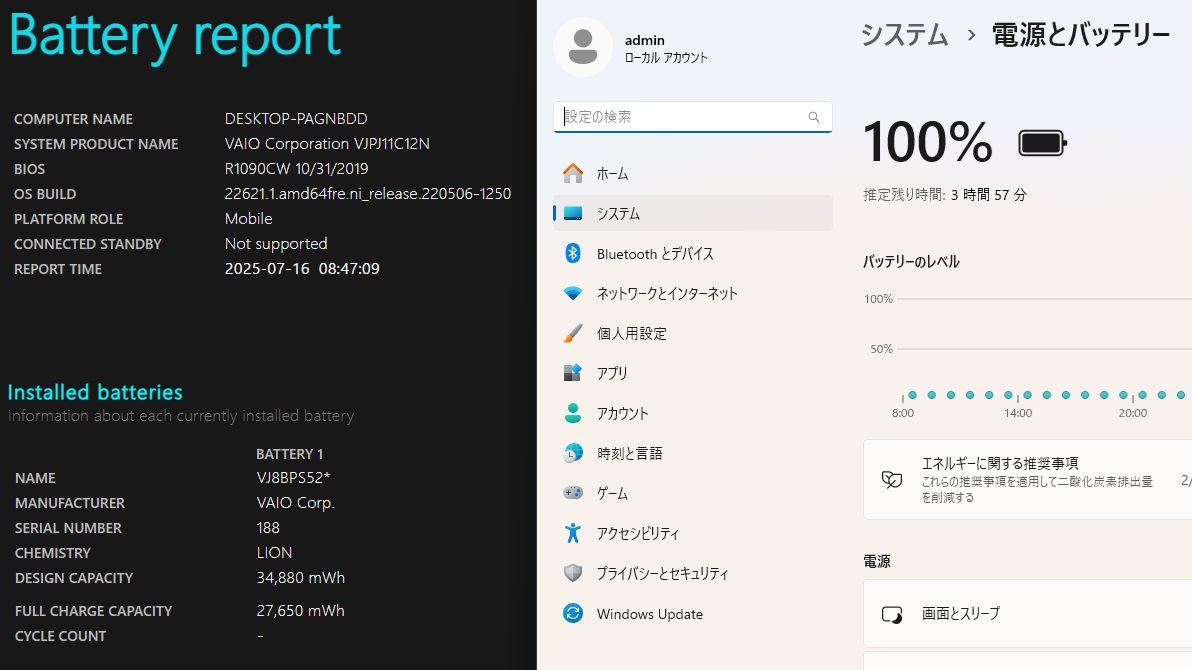Open アクセシビリティ settings
Screen dimensions: 1192x670
pyautogui.click(x=693, y=533)
